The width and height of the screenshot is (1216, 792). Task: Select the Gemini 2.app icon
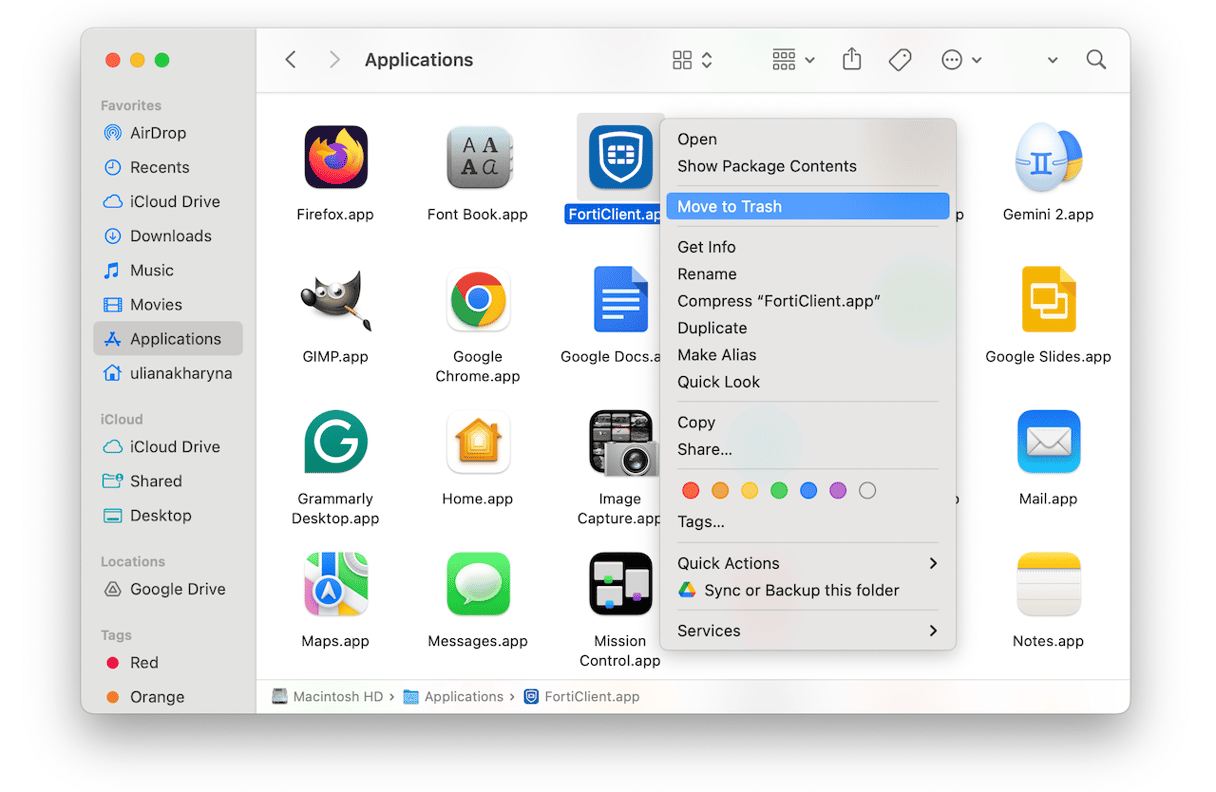1047,158
